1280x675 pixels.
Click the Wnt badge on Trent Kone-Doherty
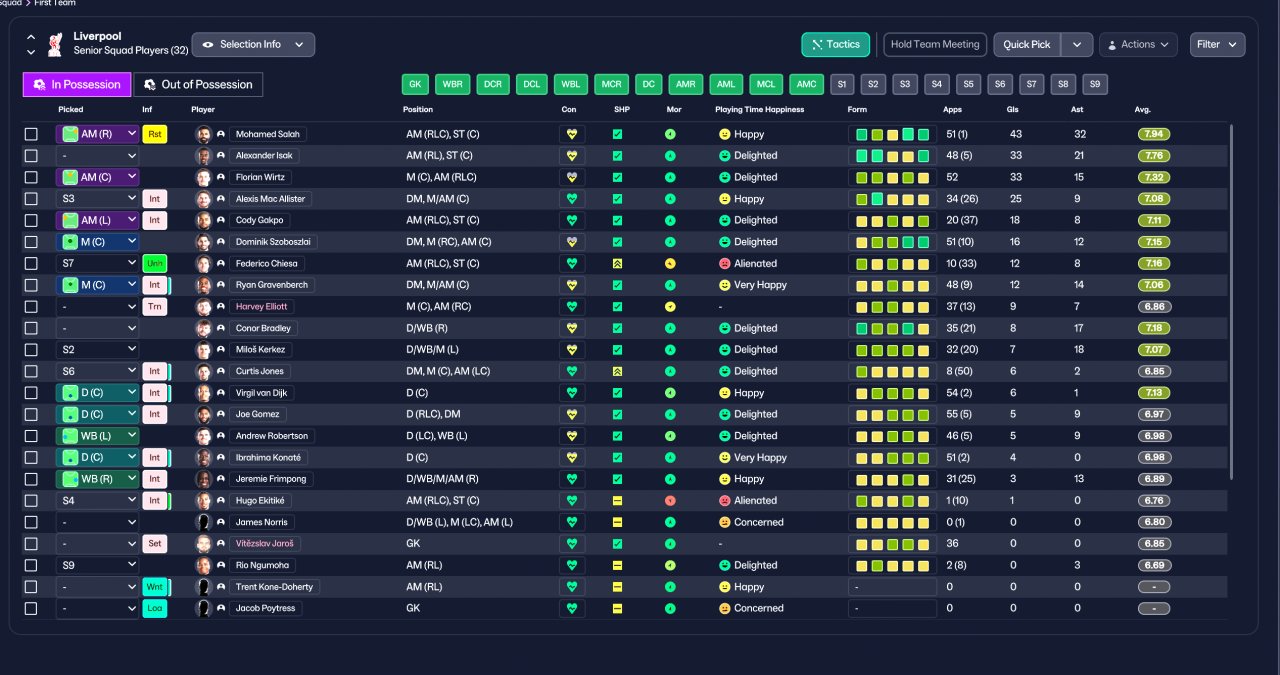tap(155, 587)
